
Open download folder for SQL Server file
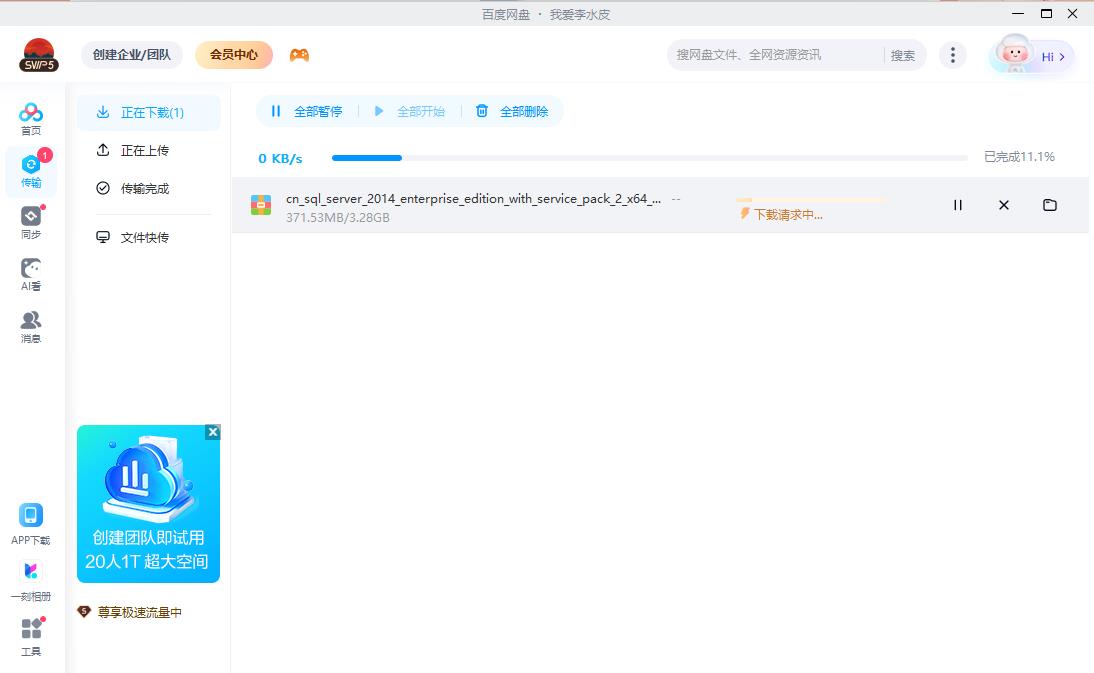point(1049,205)
